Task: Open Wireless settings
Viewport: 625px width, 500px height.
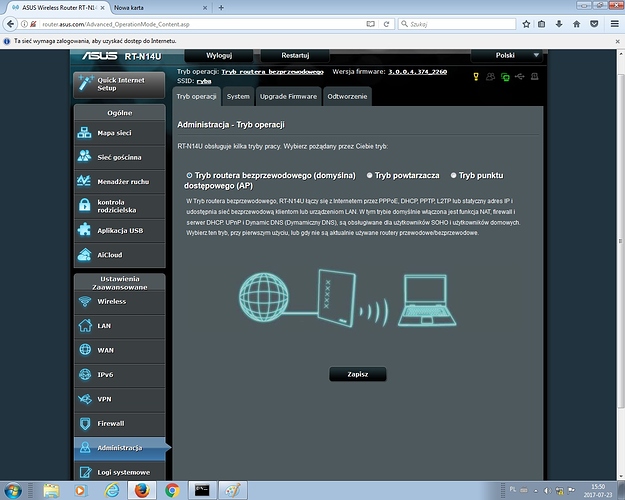Action: [x=120, y=301]
